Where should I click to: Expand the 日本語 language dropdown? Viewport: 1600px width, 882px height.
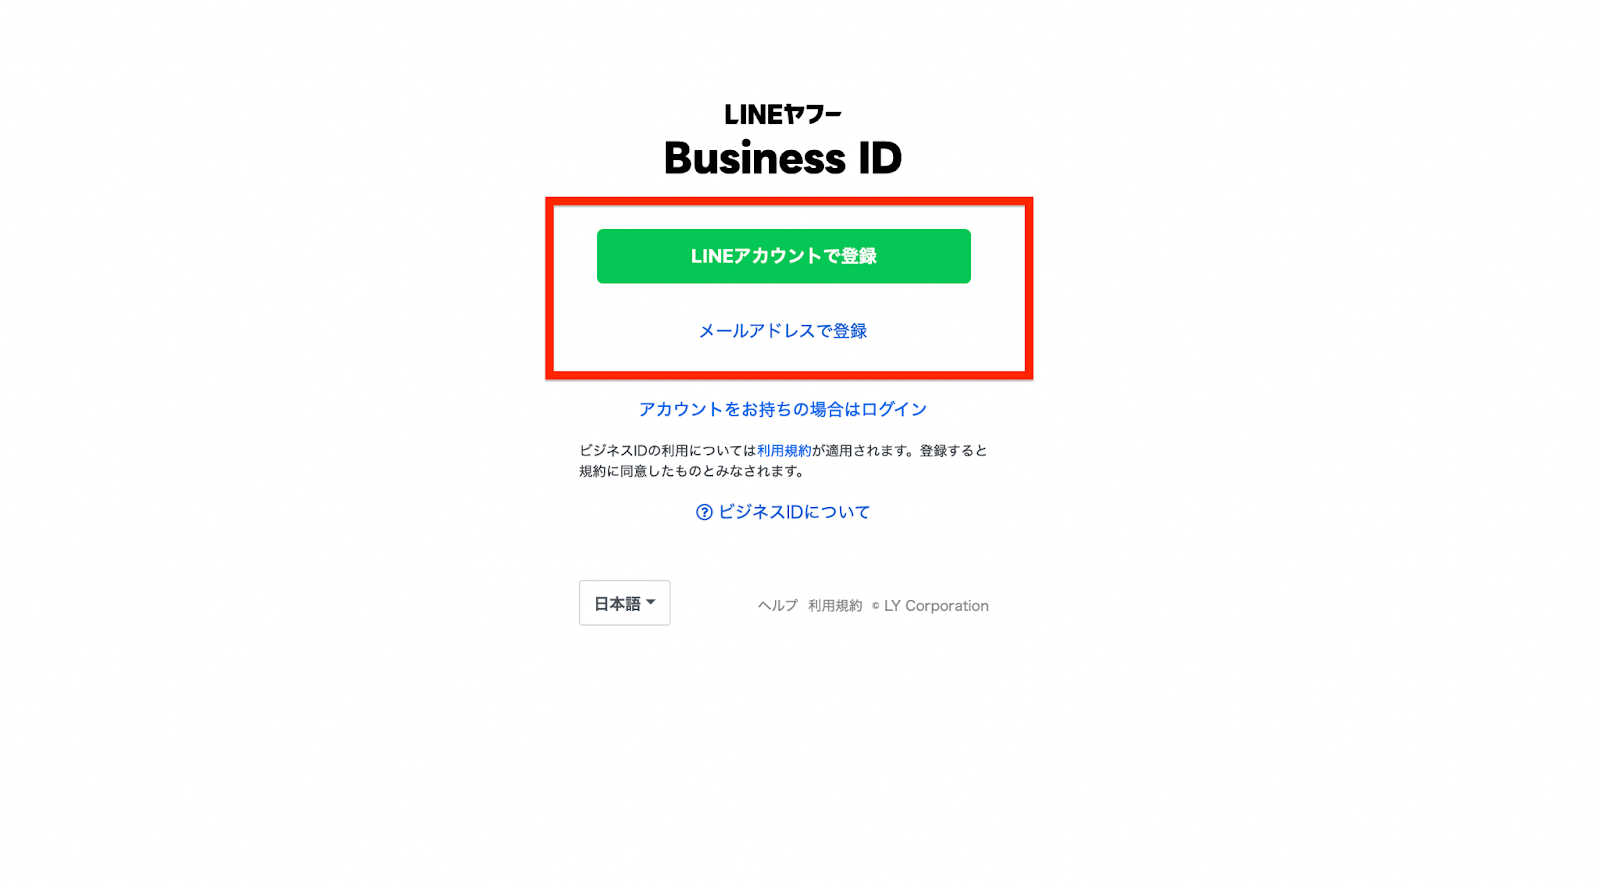pyautogui.click(x=625, y=603)
